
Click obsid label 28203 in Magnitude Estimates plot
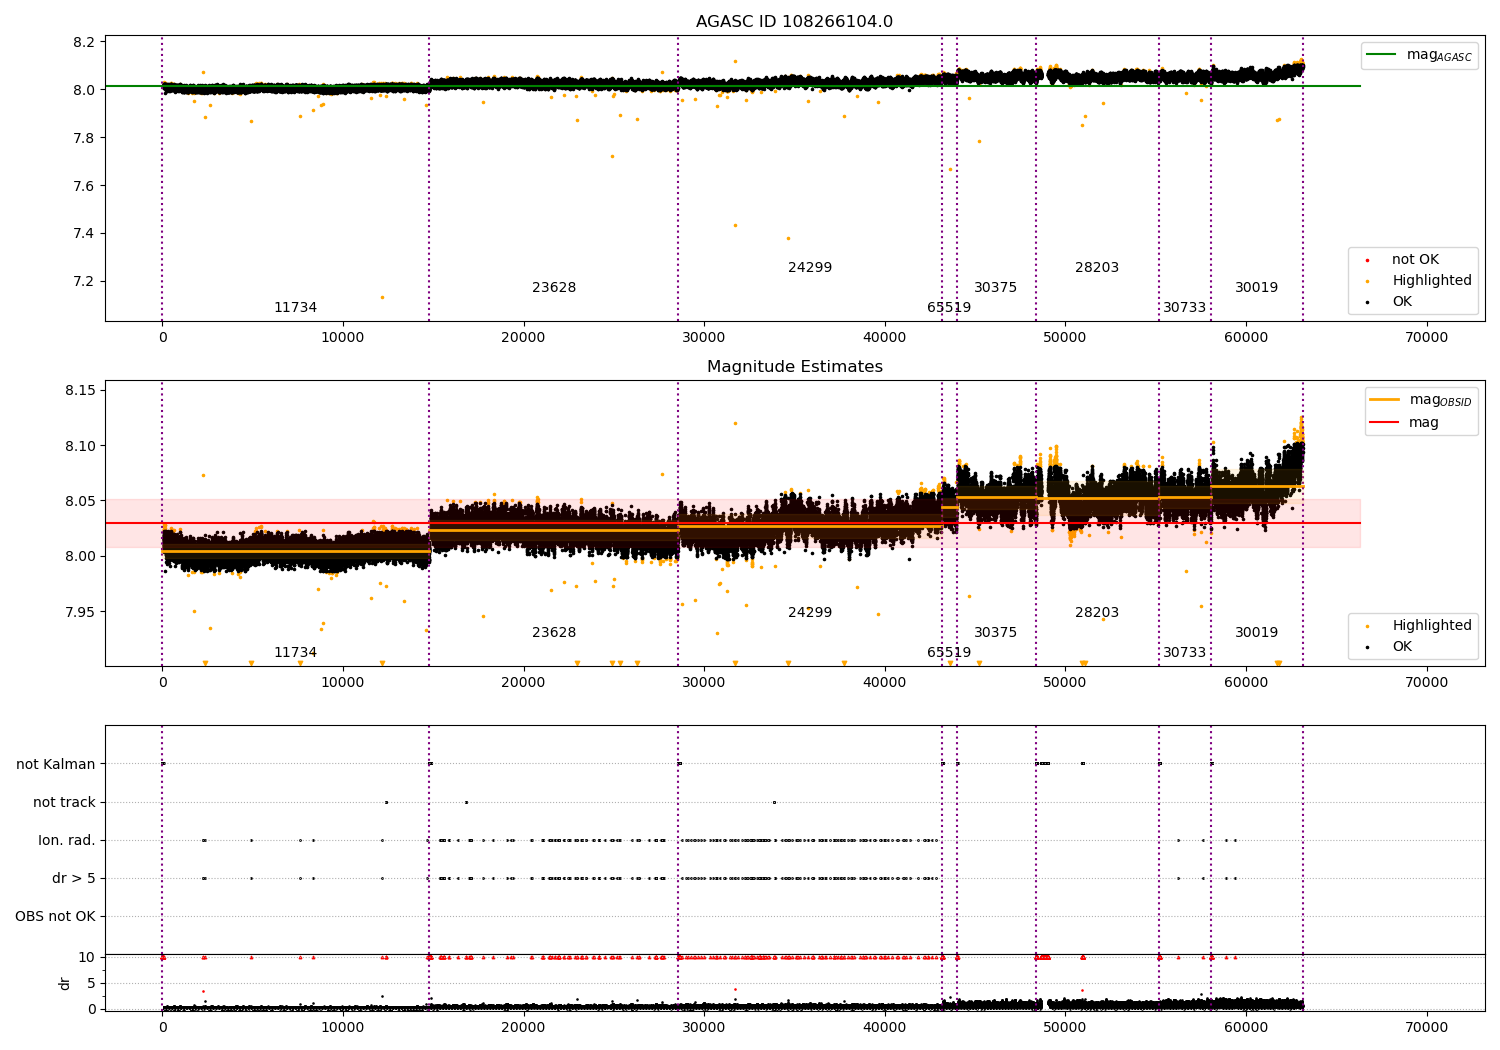click(x=1097, y=613)
